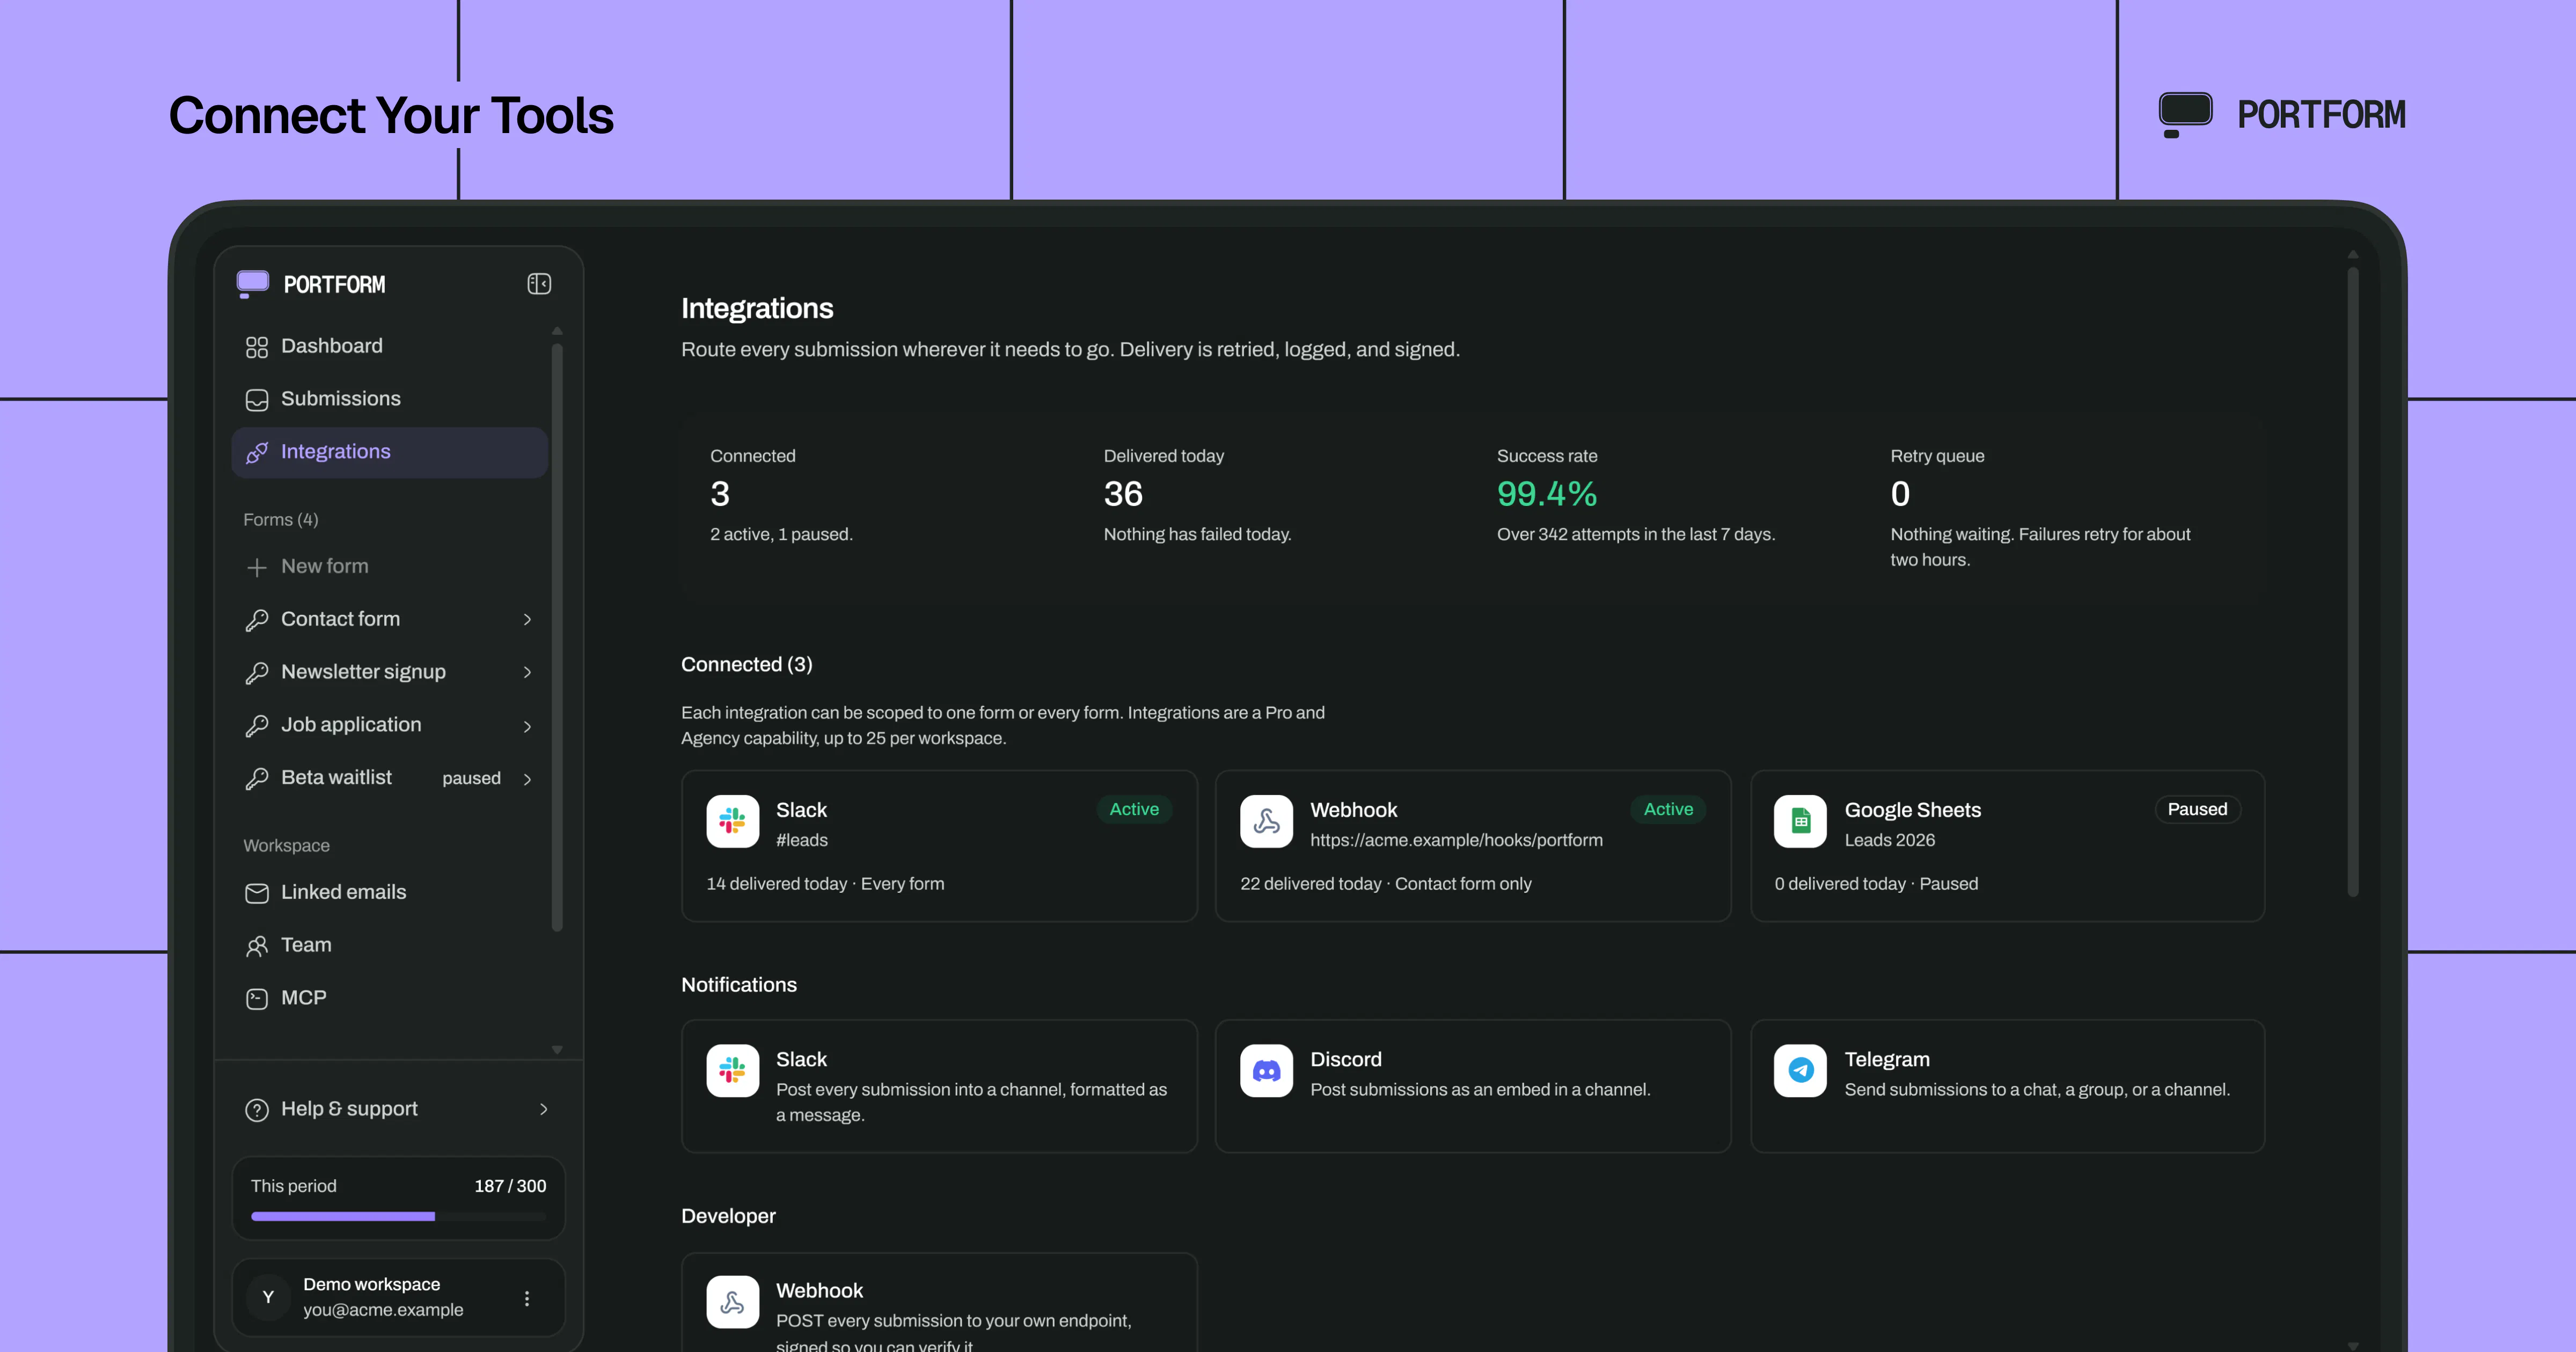Click the Submissions inbox icon
Screen dimensions: 2576x1352
click(257, 400)
